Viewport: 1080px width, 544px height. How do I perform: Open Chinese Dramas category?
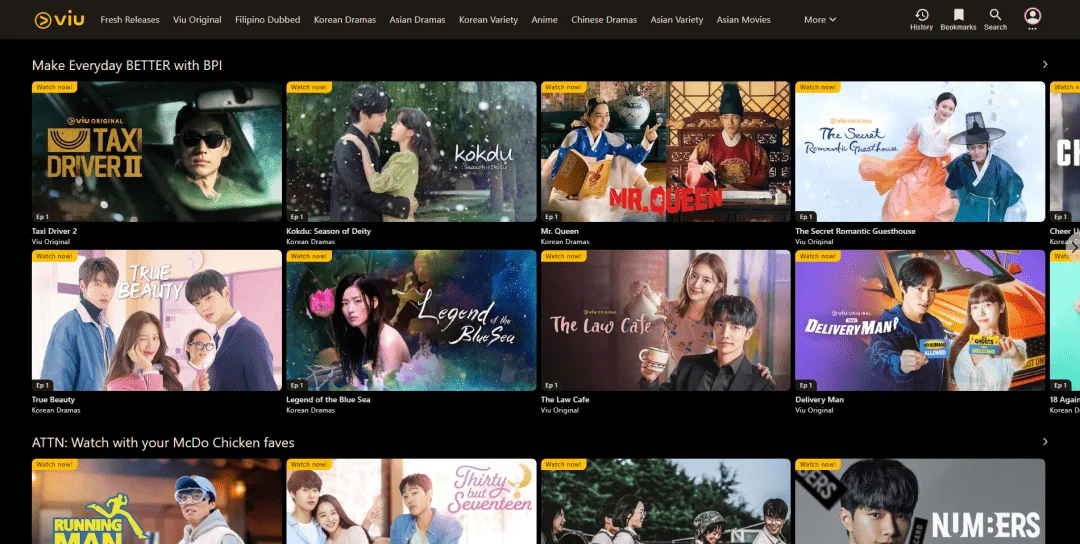point(604,20)
